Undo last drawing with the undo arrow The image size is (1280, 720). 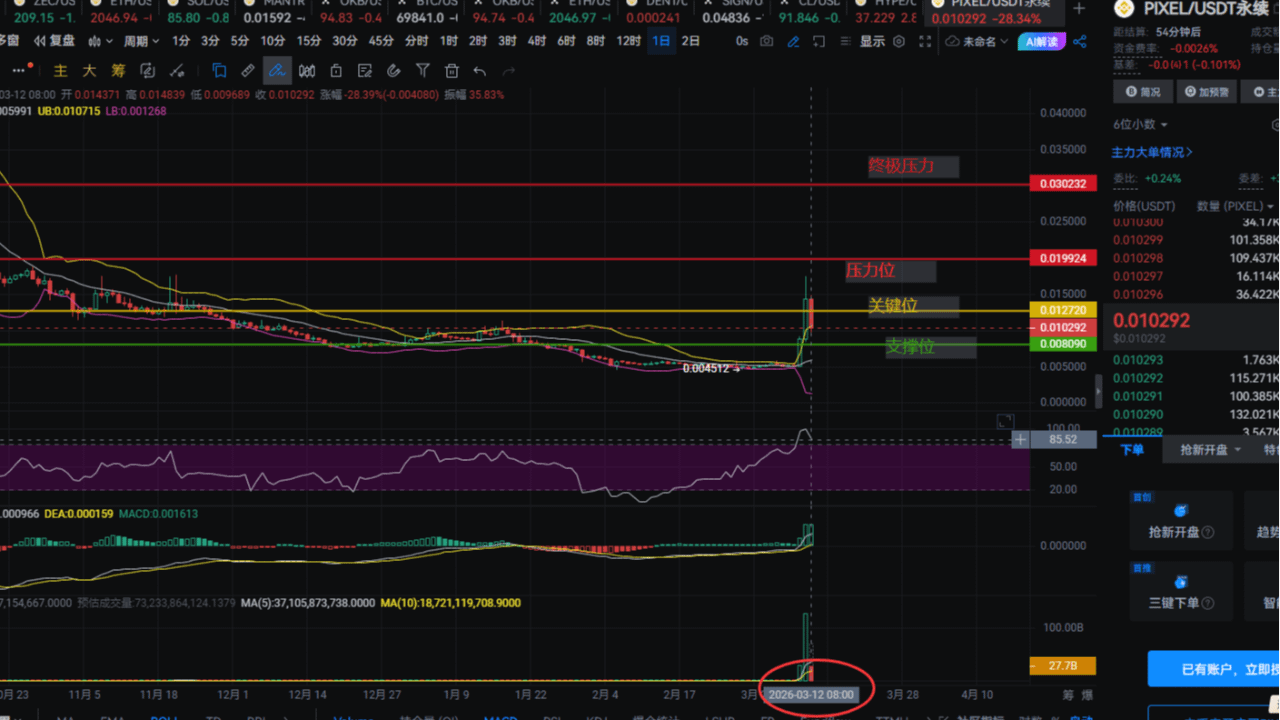pyautogui.click(x=480, y=71)
